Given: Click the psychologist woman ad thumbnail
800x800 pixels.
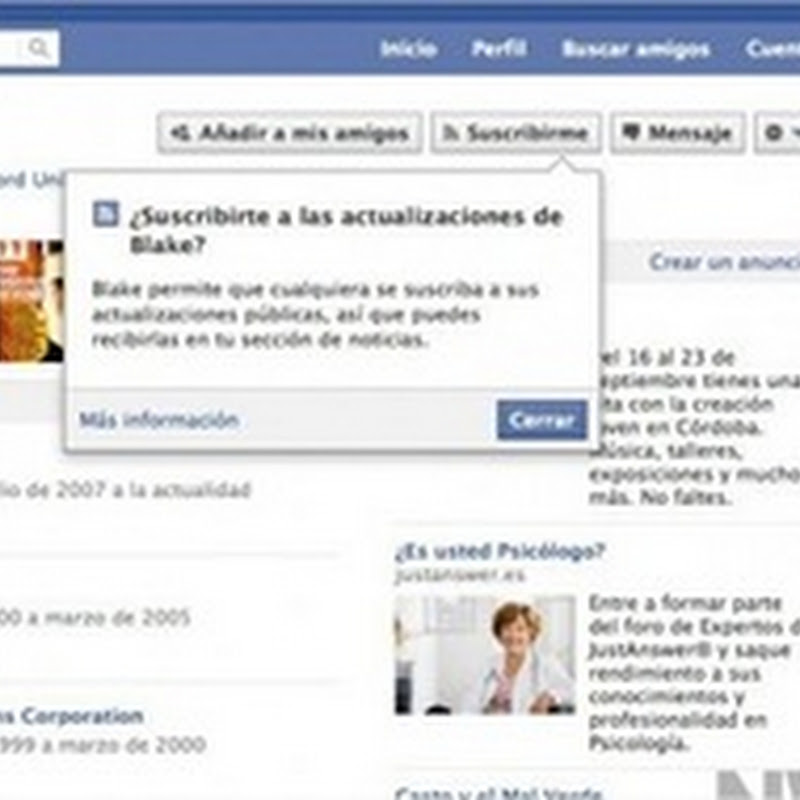Looking at the screenshot, I should click(x=485, y=655).
